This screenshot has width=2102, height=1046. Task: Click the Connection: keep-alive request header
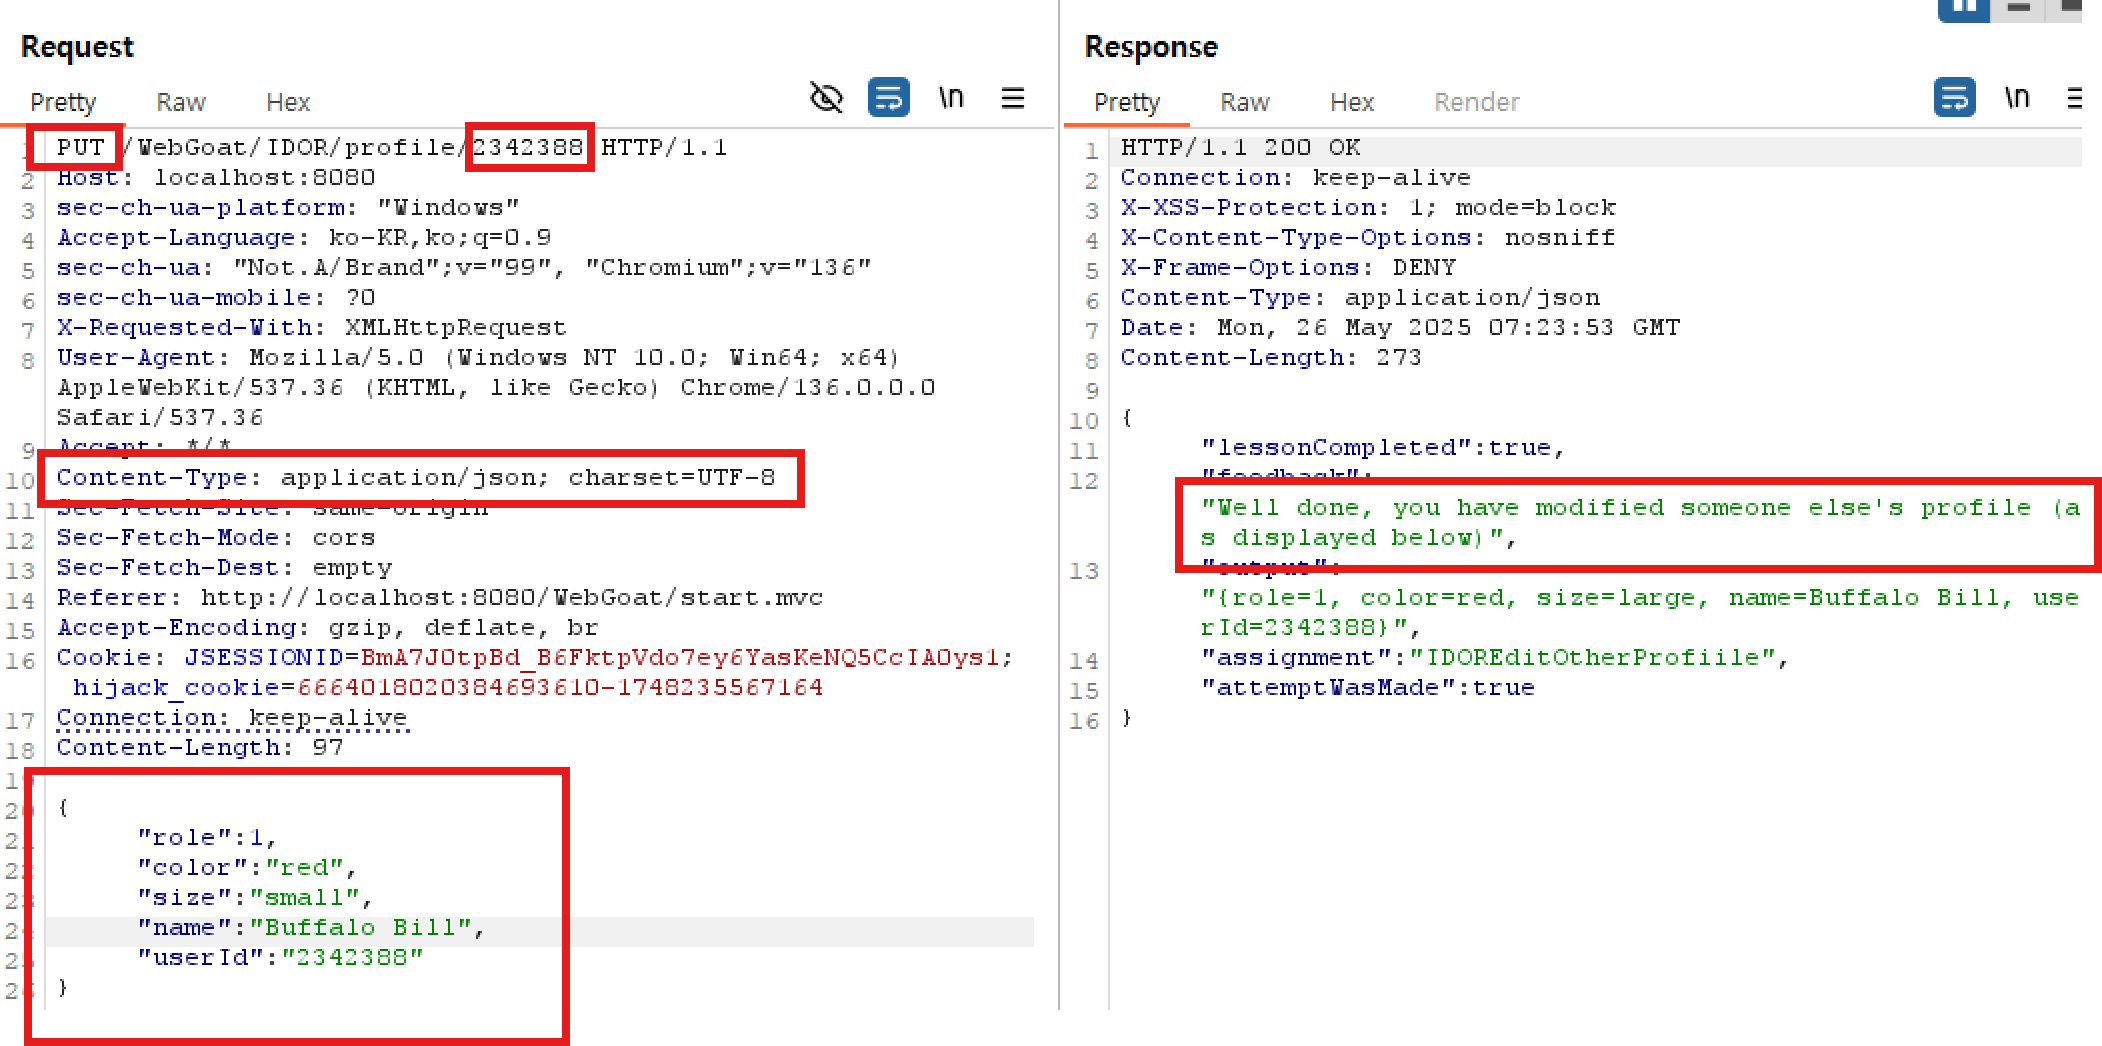coord(232,717)
